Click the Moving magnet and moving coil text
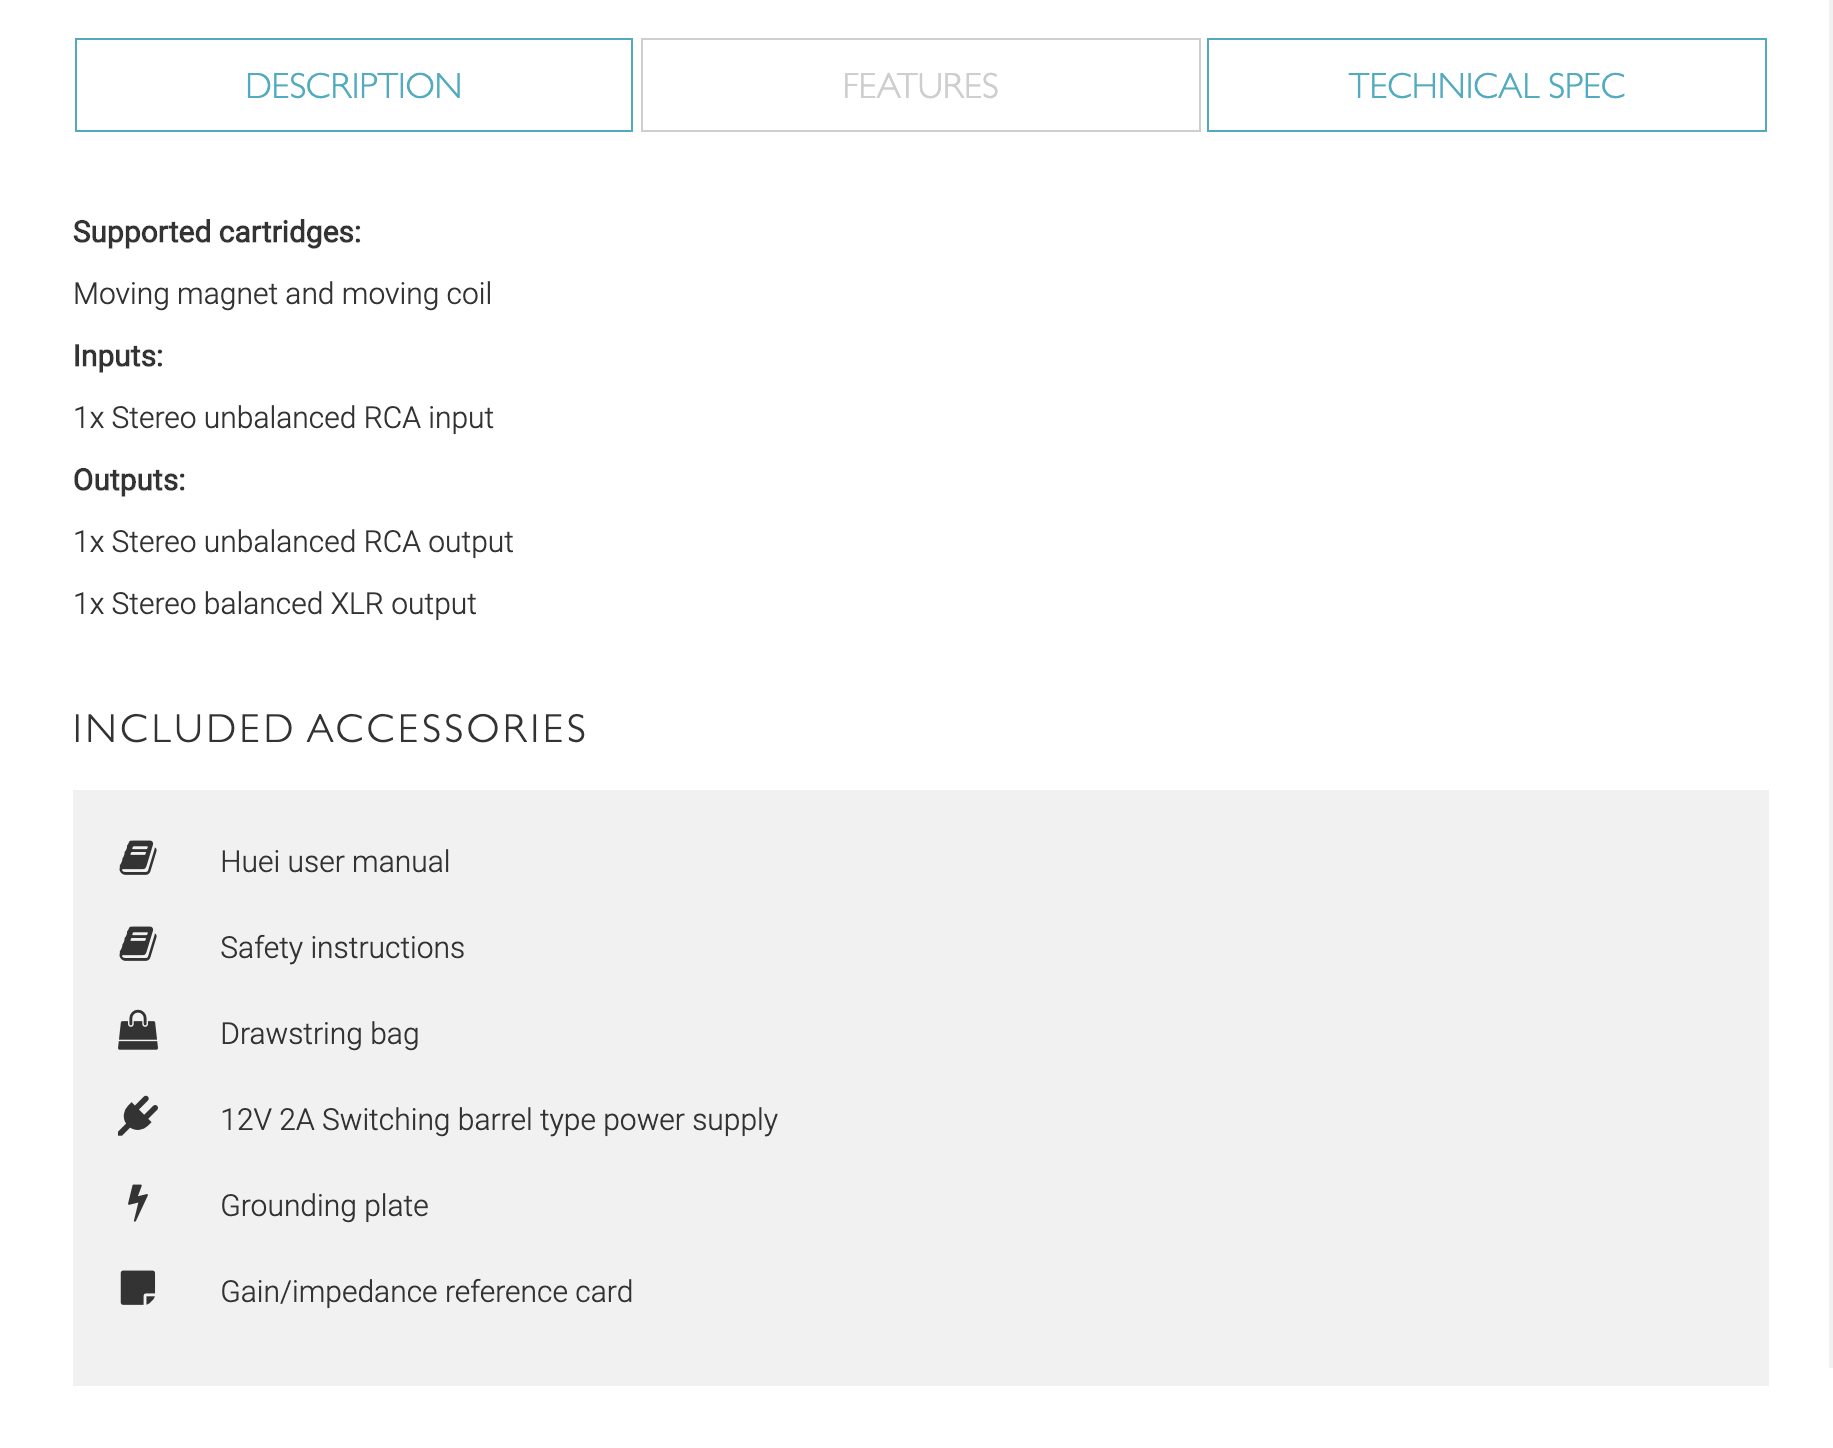The height and width of the screenshot is (1448, 1833). (282, 294)
